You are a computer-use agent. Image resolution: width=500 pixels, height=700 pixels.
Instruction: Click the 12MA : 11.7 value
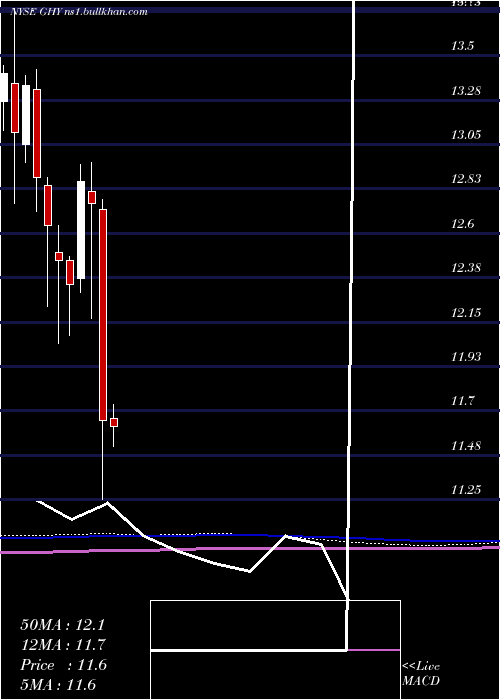62,645
